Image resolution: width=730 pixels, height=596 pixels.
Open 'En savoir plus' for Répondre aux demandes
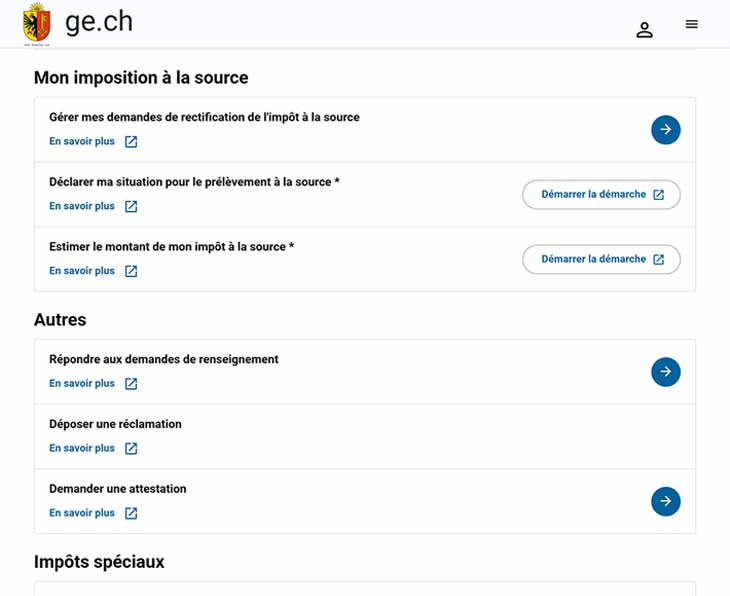[x=82, y=383]
